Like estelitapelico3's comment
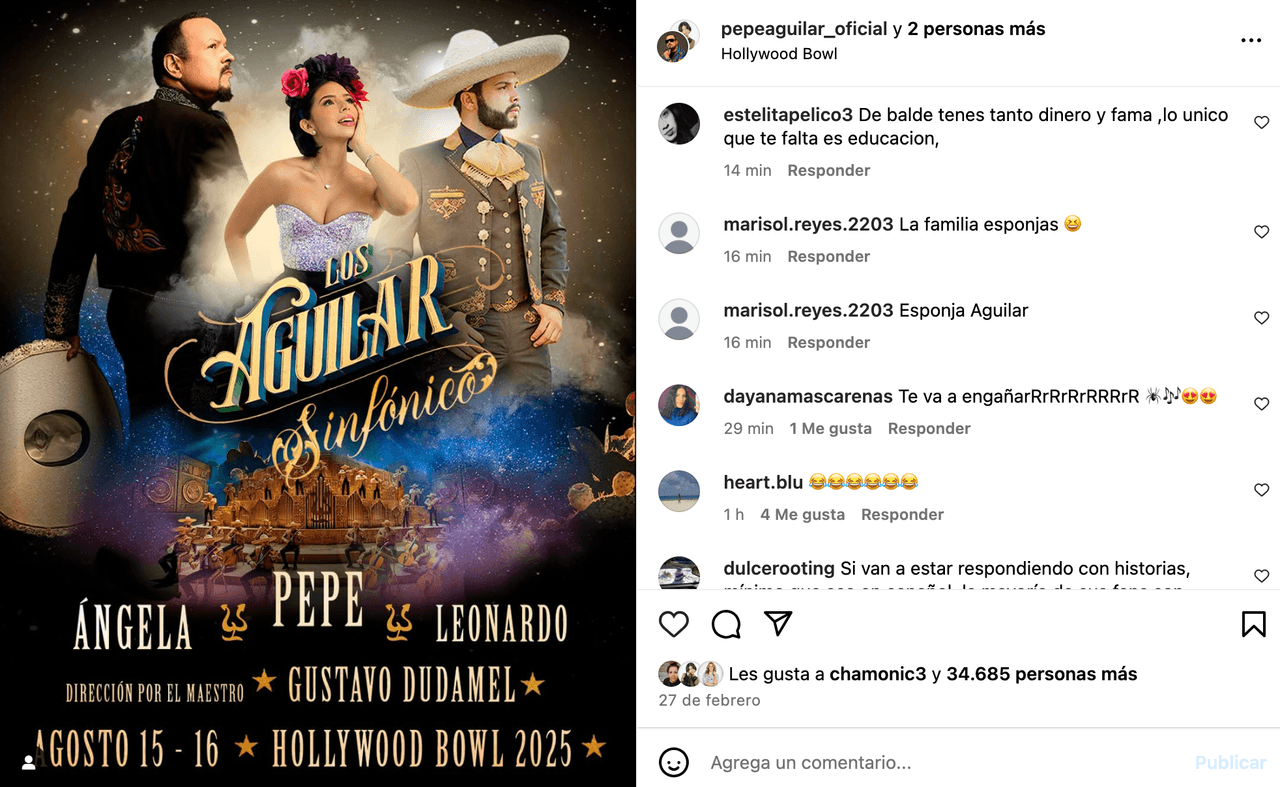Viewport: 1280px width, 787px height. tap(1261, 122)
